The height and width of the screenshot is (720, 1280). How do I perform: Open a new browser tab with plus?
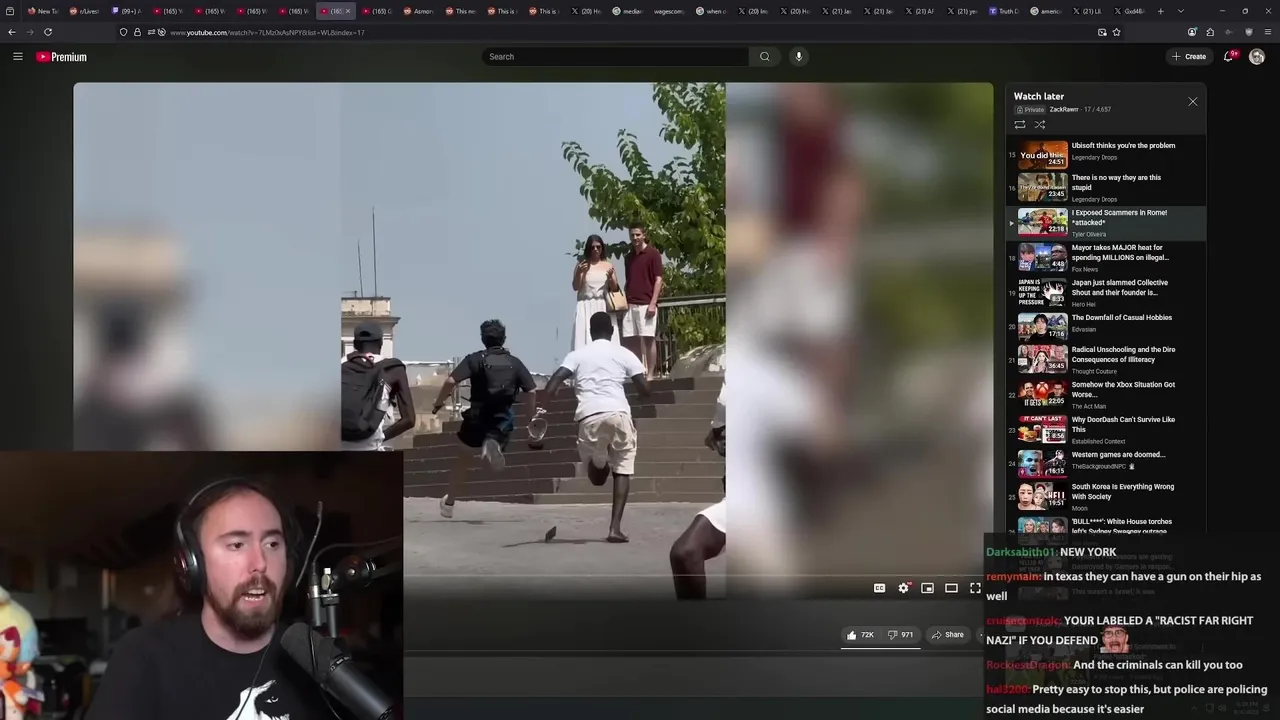(1160, 11)
